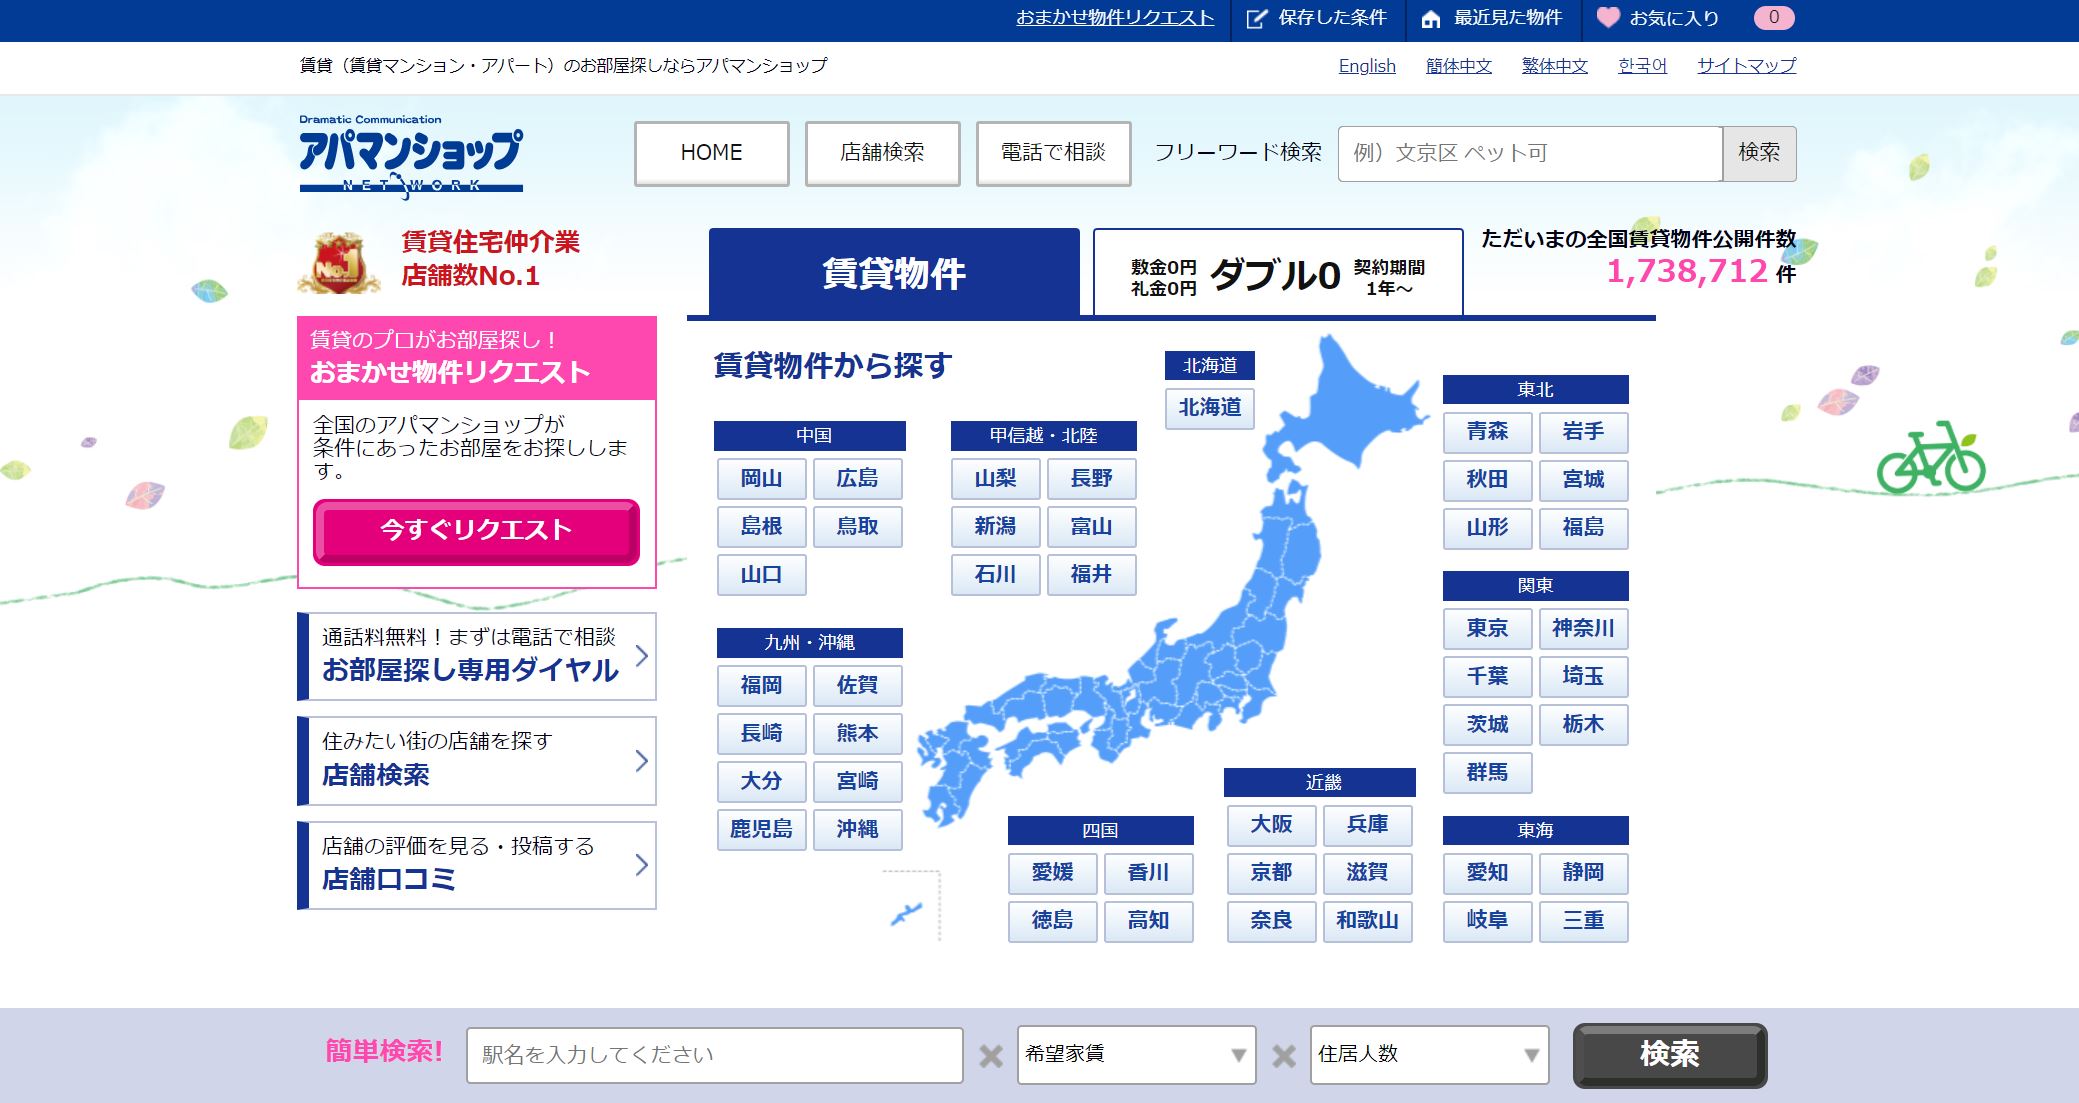2079x1103 pixels.
Task: Select 千葉 prefecture
Action: [1487, 676]
